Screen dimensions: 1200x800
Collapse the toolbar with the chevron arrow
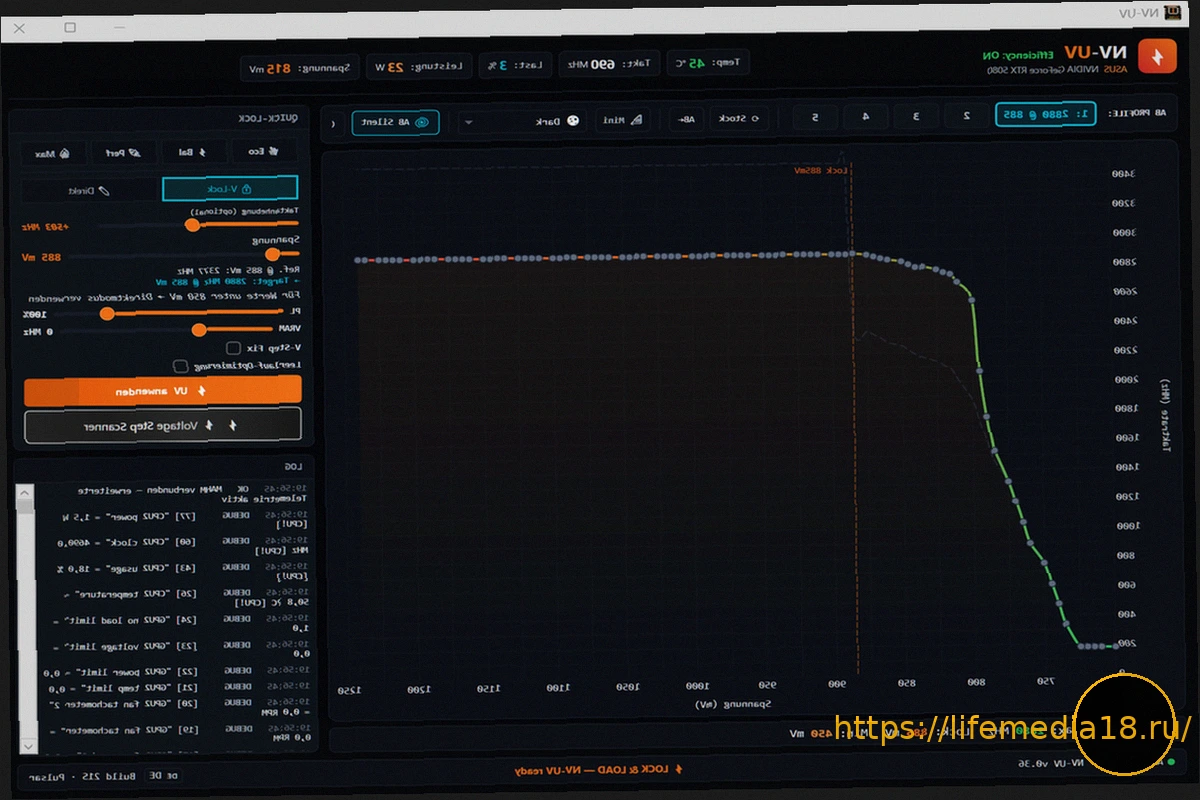click(333, 122)
